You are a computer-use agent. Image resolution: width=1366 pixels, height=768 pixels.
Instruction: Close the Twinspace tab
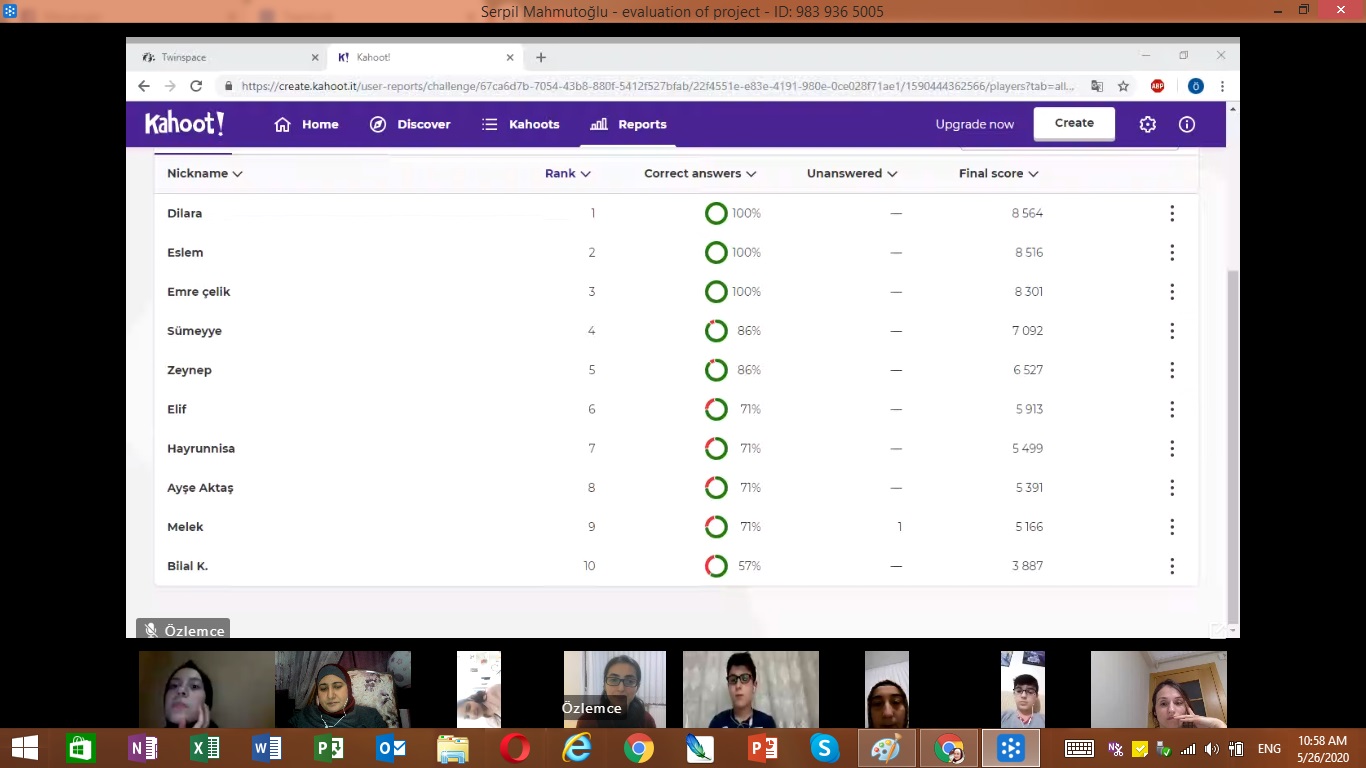pos(314,57)
